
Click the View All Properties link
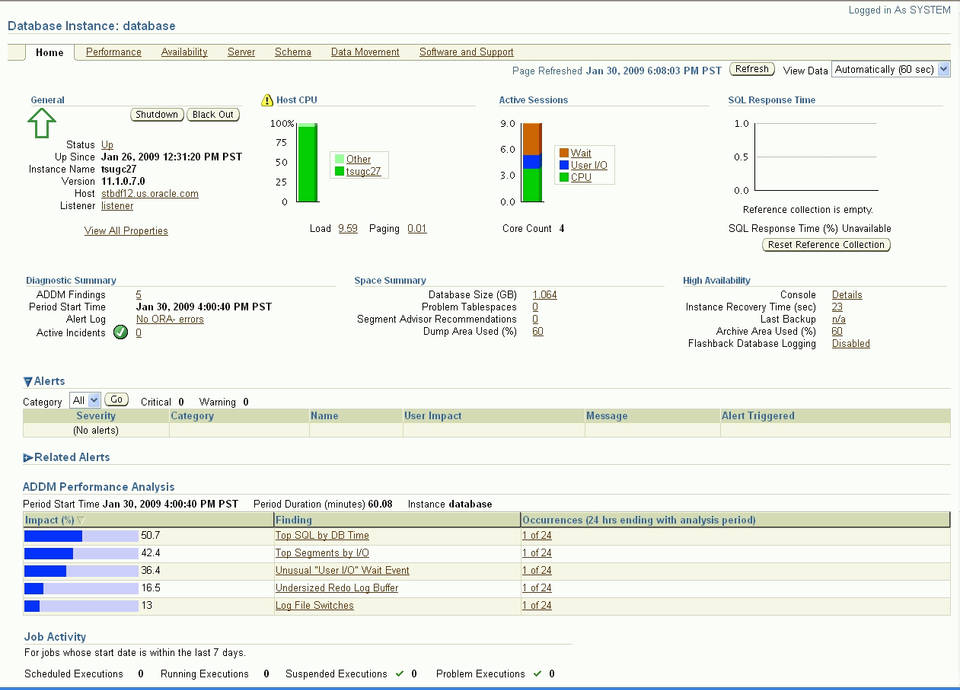[125, 230]
